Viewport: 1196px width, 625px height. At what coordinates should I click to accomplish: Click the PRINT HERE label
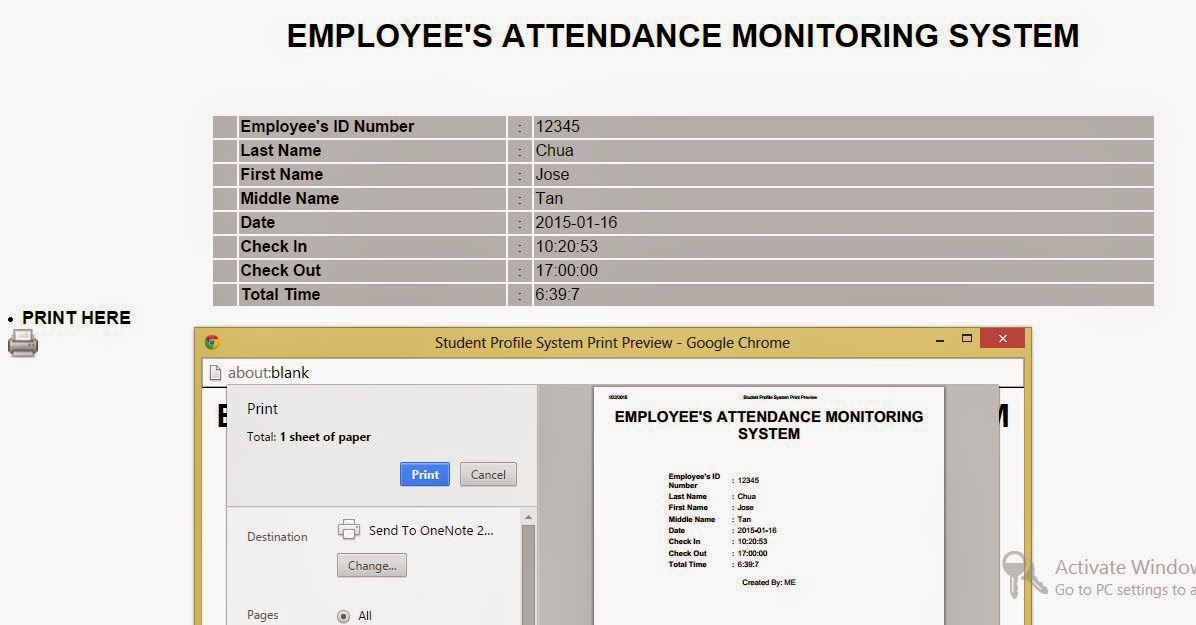(76, 317)
